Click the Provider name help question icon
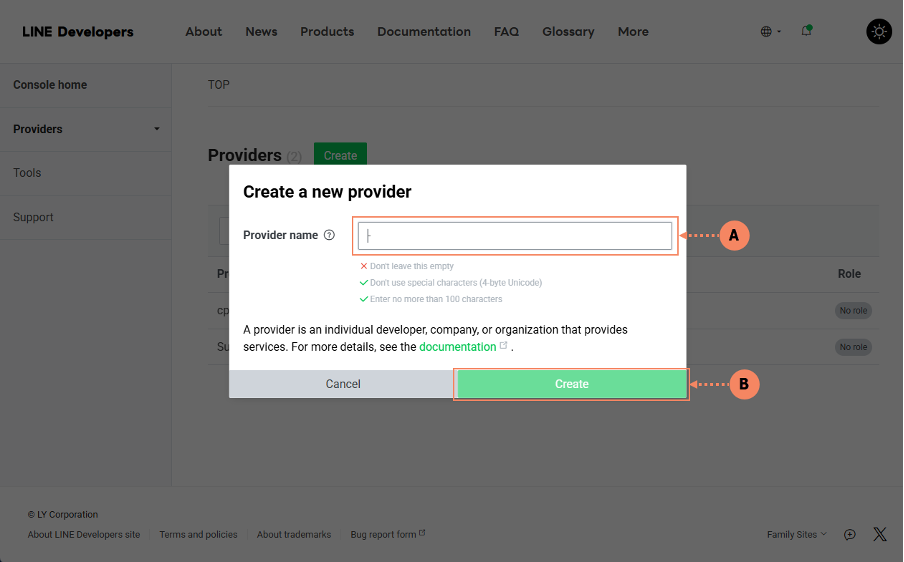 coord(329,235)
